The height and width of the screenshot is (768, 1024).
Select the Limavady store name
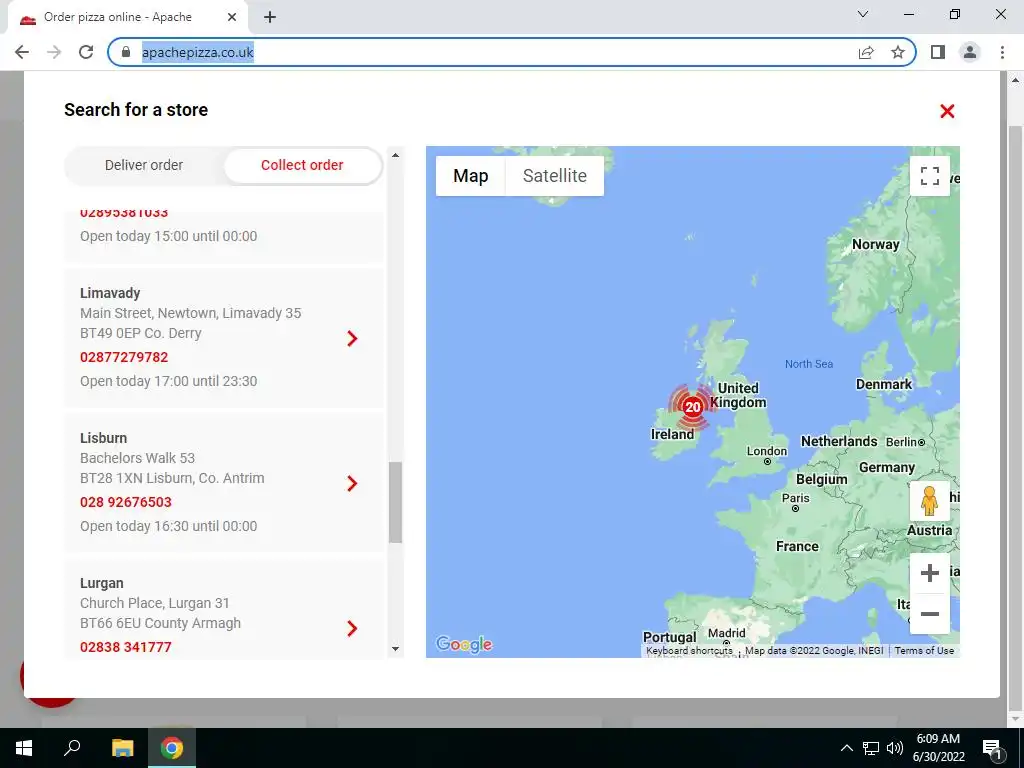click(110, 293)
